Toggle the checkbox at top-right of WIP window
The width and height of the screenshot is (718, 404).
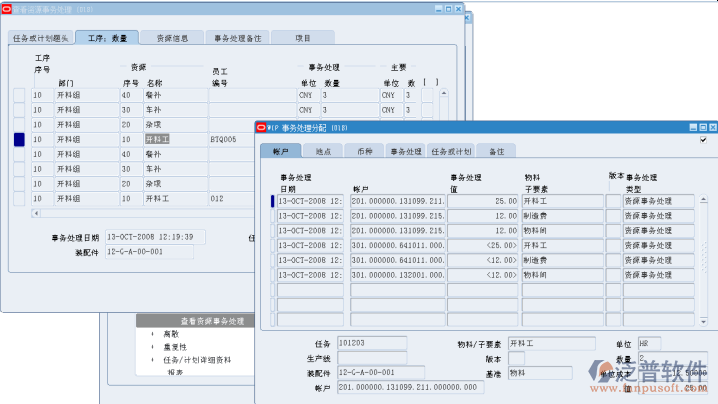(703, 140)
